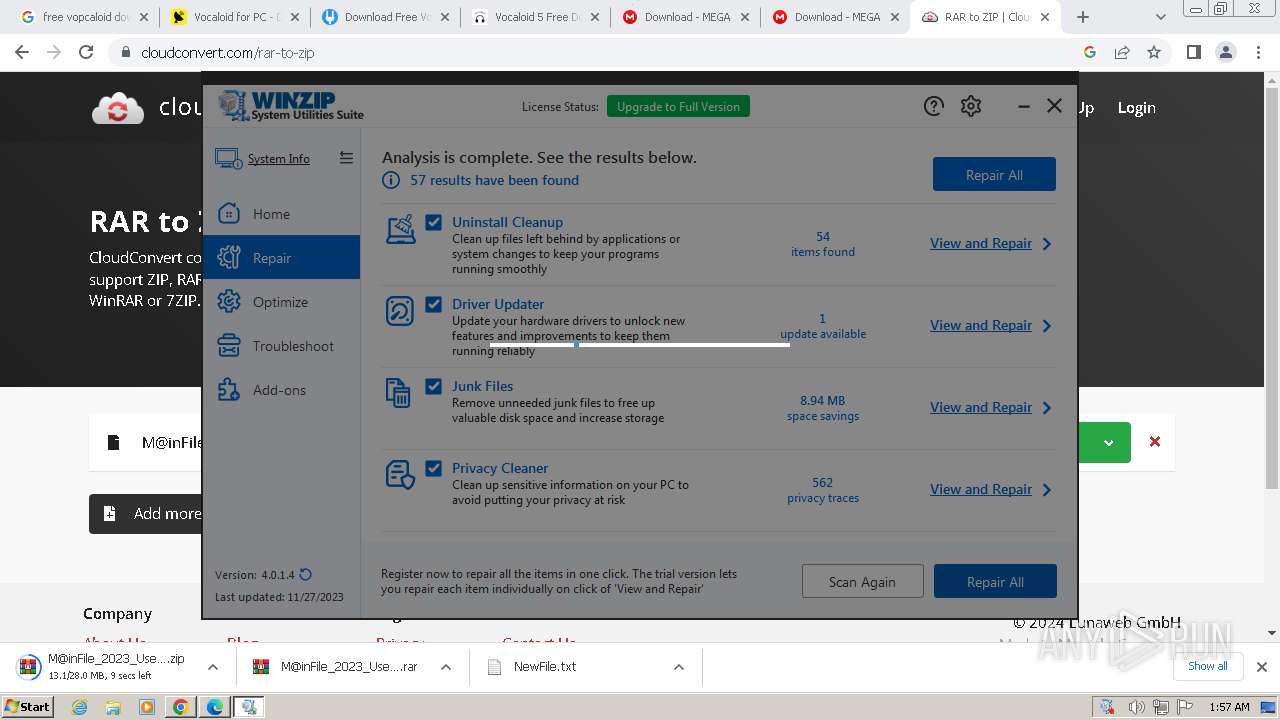Select Repair in WinZip sidebar
Image resolution: width=1280 pixels, height=720 pixels.
tap(281, 258)
